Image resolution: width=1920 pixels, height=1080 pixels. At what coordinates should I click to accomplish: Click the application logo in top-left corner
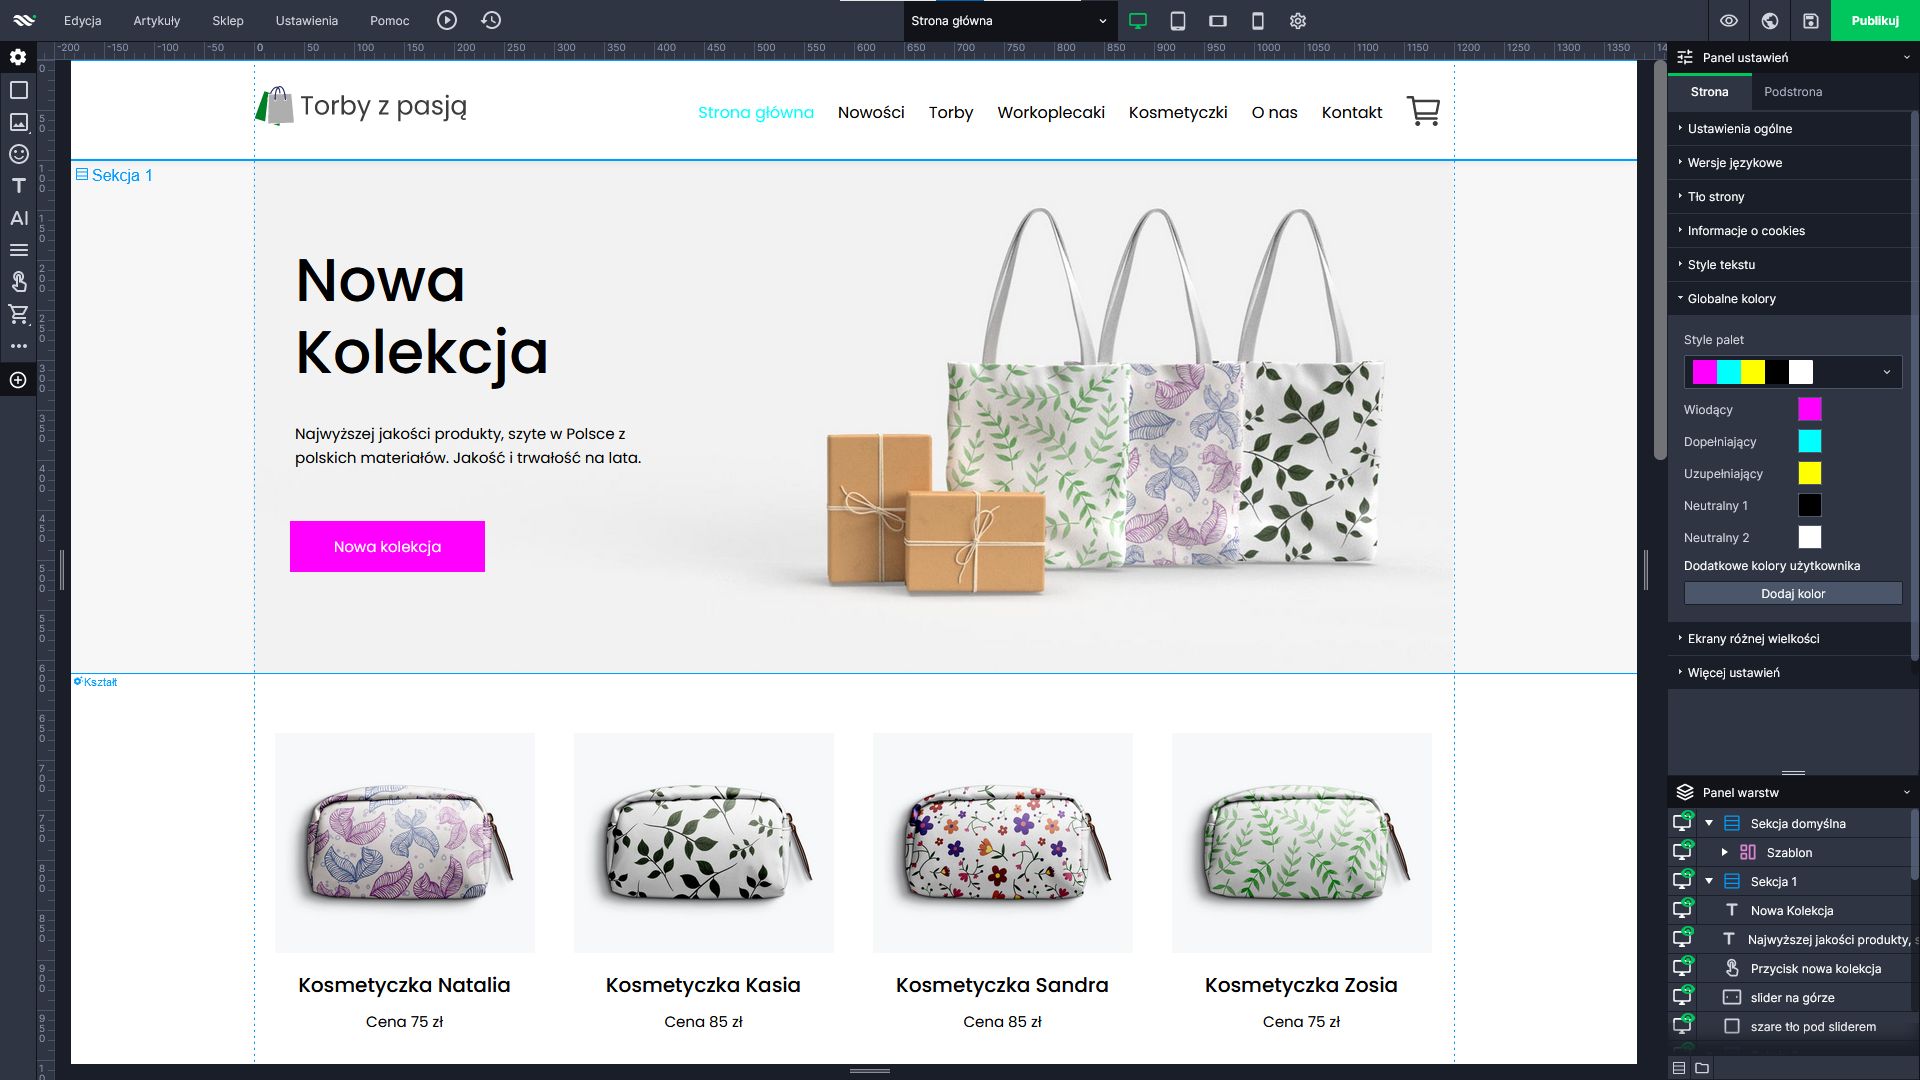point(24,20)
